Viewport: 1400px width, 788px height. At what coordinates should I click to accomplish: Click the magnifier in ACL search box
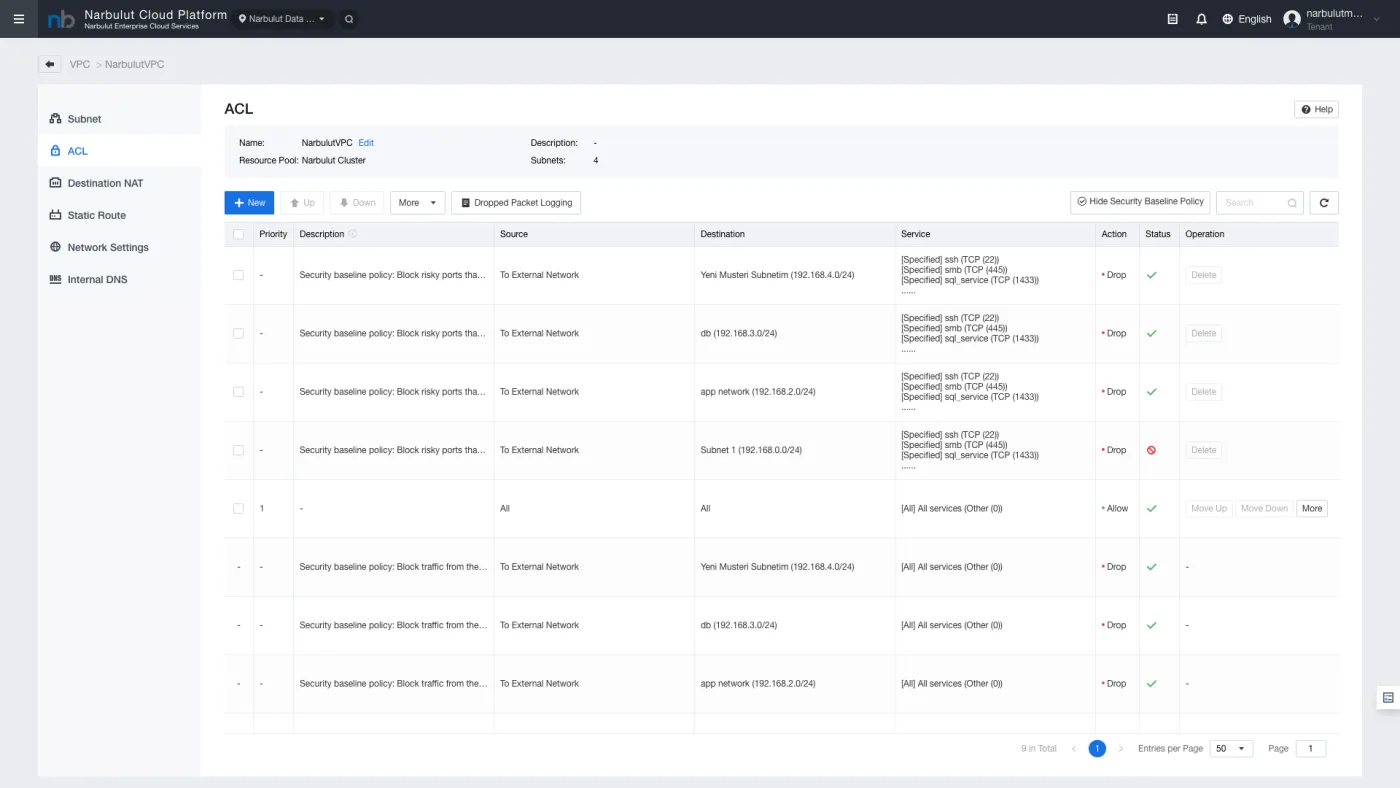[1292, 203]
